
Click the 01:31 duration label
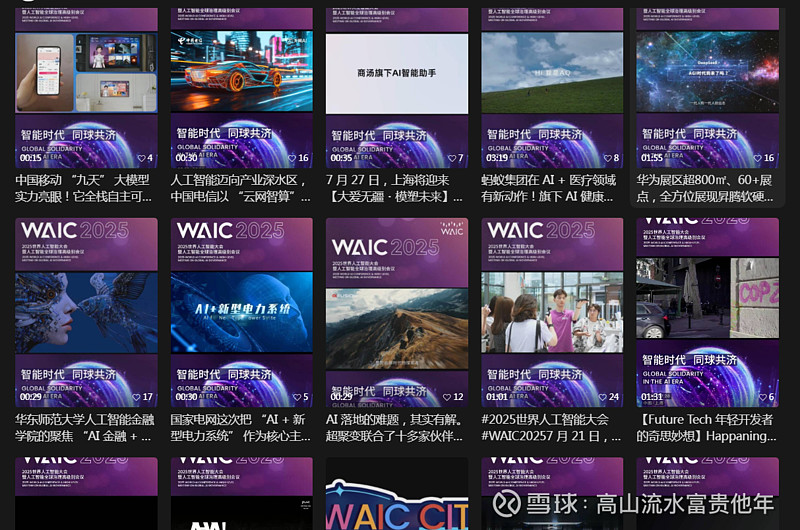tap(652, 397)
